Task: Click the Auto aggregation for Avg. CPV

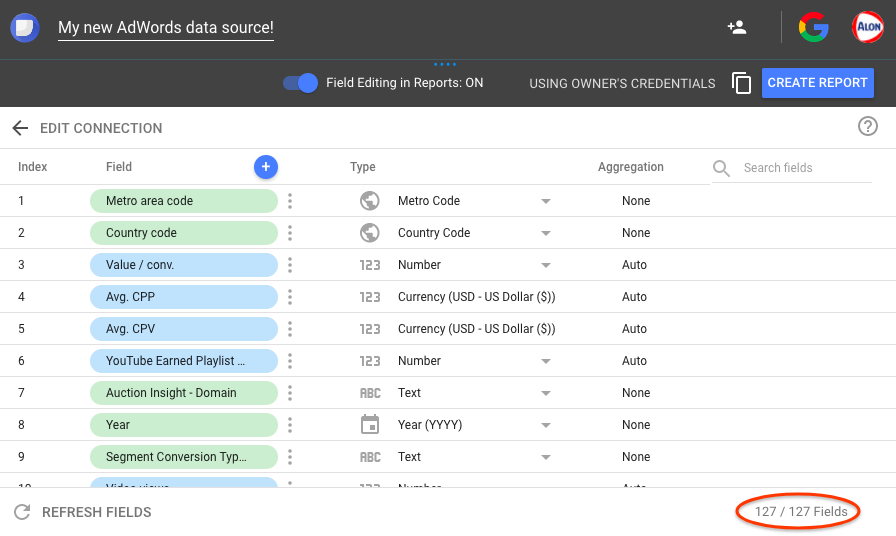Action: (x=634, y=329)
